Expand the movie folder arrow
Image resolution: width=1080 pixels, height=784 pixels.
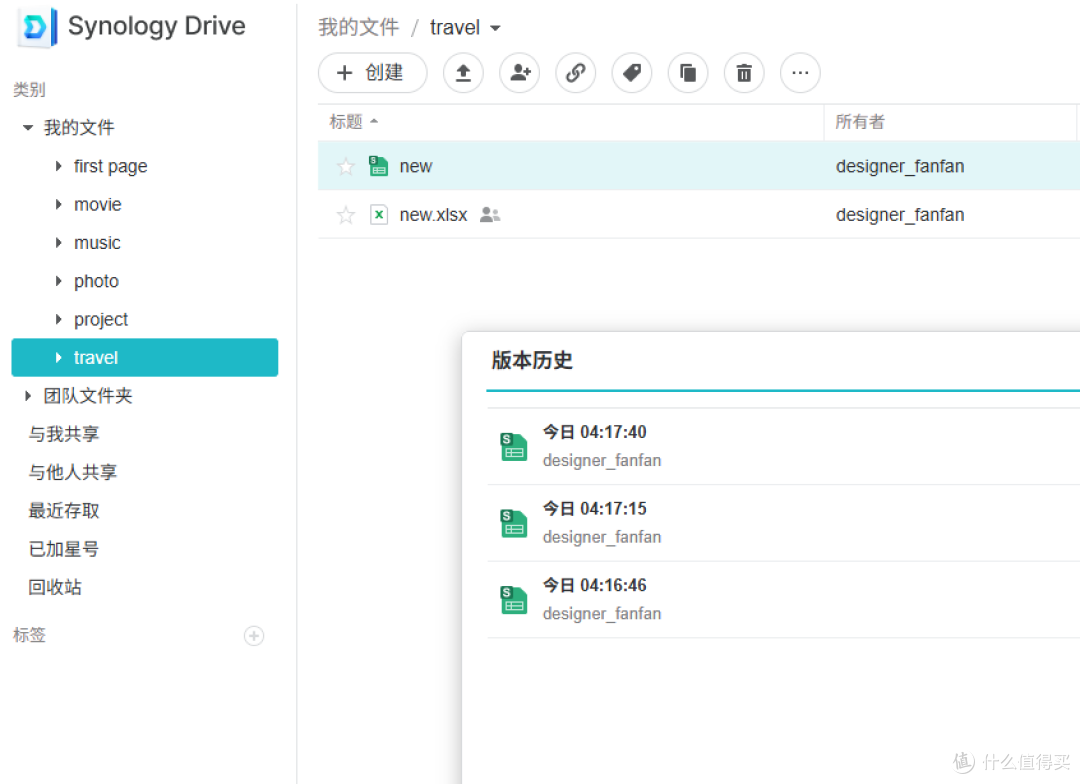[59, 205]
